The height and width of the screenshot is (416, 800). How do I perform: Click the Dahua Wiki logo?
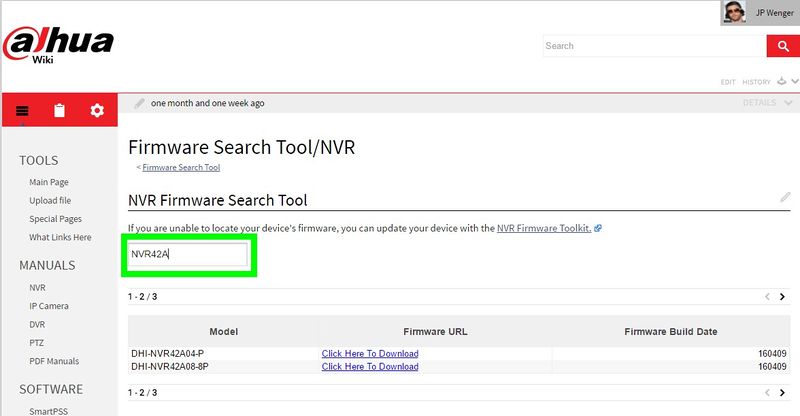[x=58, y=45]
